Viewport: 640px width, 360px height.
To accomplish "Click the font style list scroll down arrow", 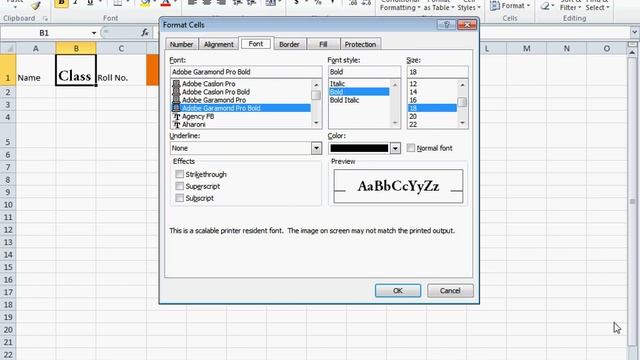I will tap(395, 122).
